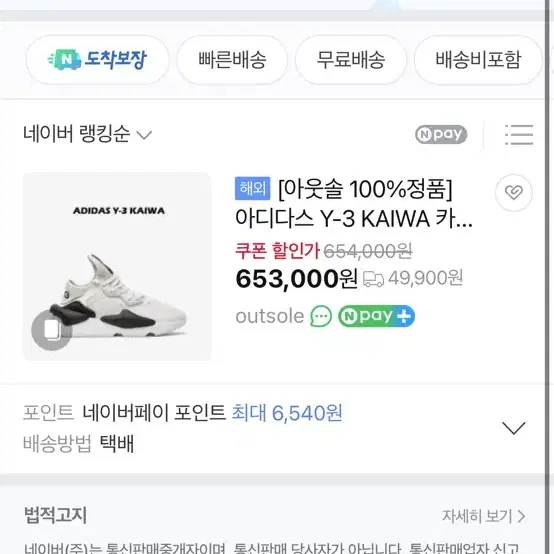
Task: Toggle the gray Npay filter icon
Action: 441,134
